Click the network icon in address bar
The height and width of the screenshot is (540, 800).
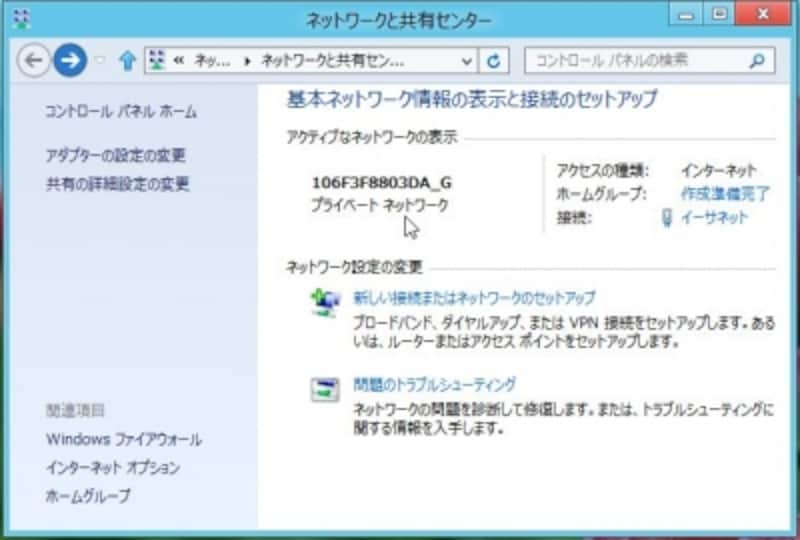(157, 61)
